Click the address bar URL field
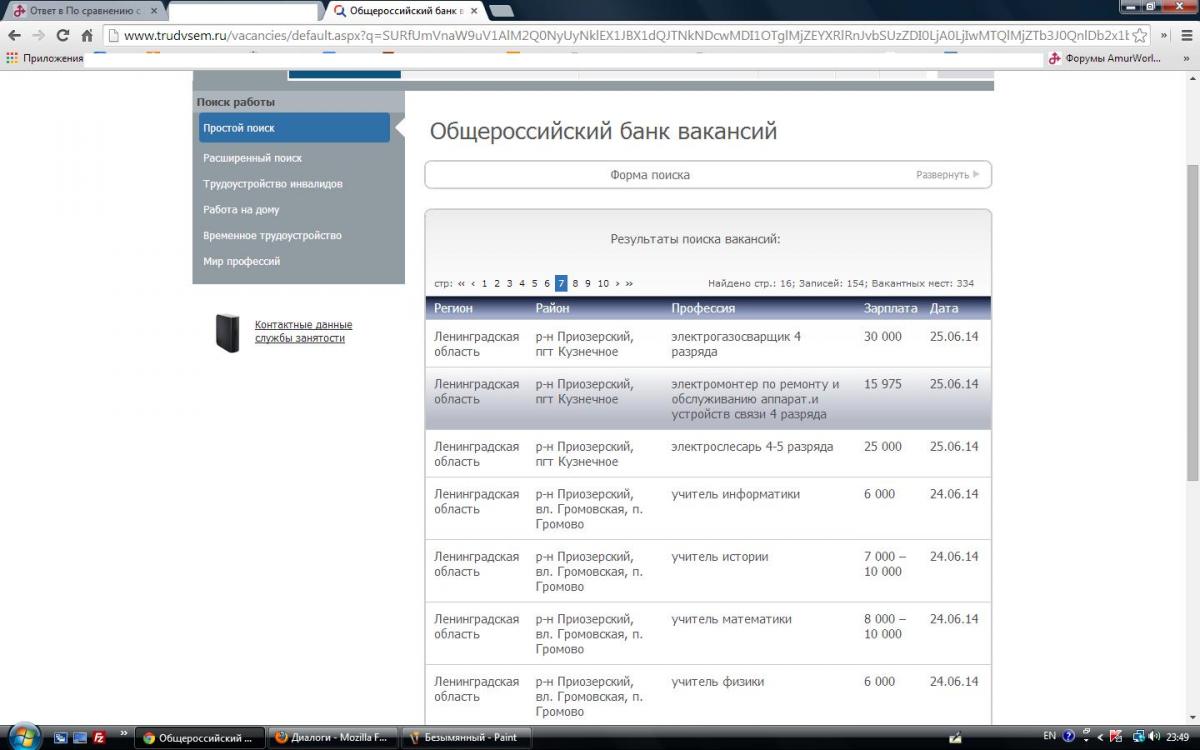This screenshot has height=750, width=1200. coord(620,35)
